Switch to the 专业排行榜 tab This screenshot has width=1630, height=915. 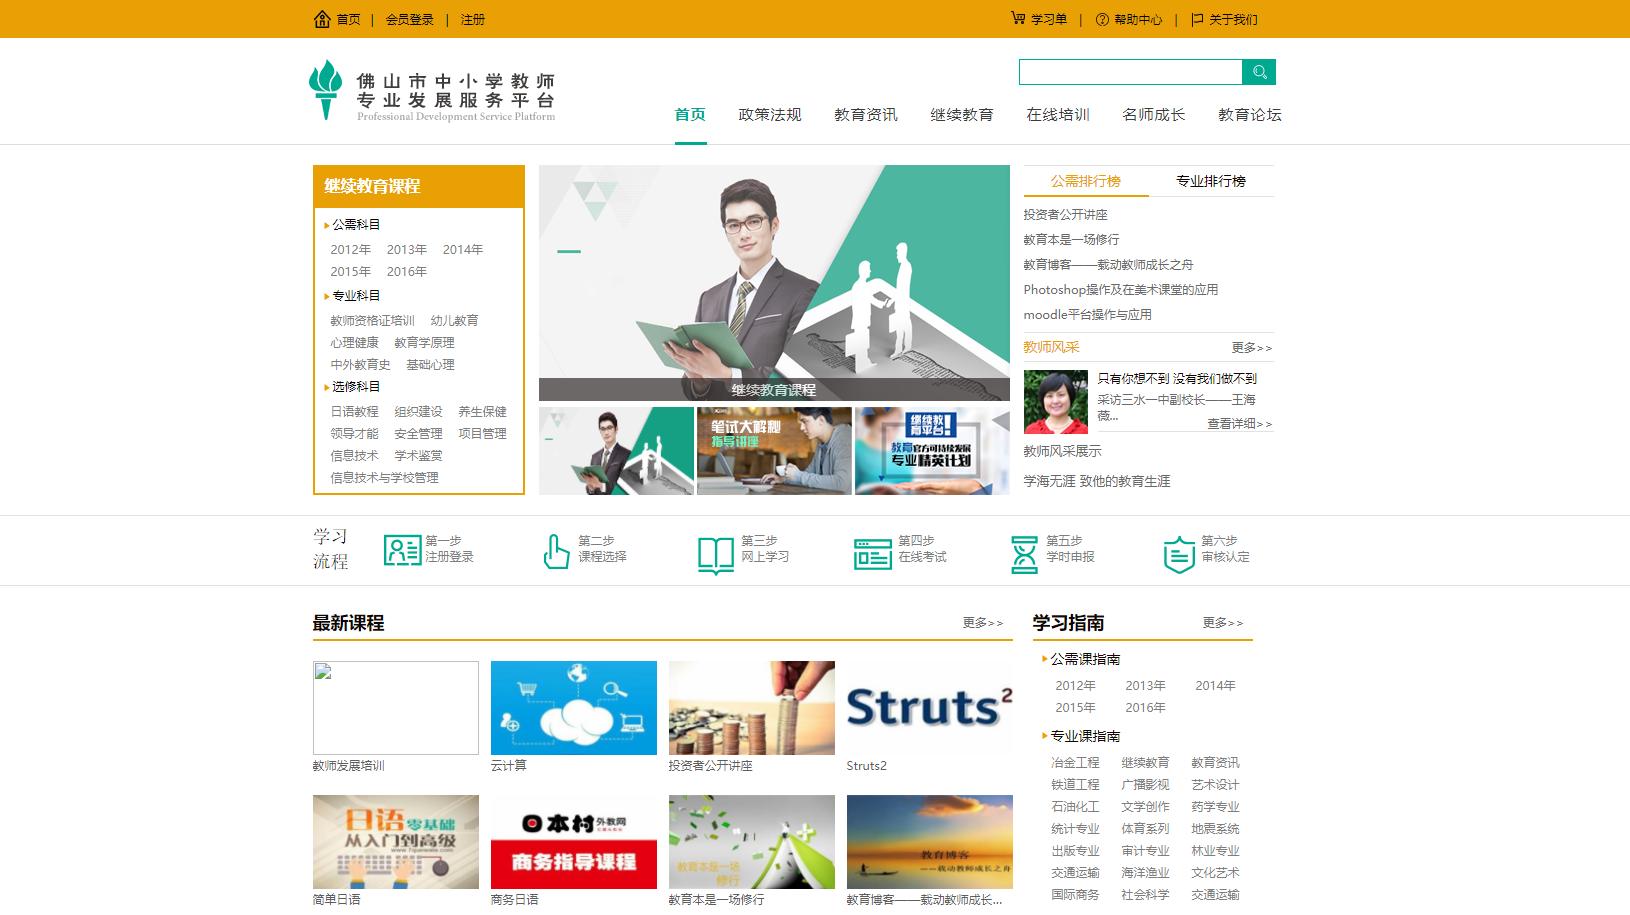[1211, 181]
